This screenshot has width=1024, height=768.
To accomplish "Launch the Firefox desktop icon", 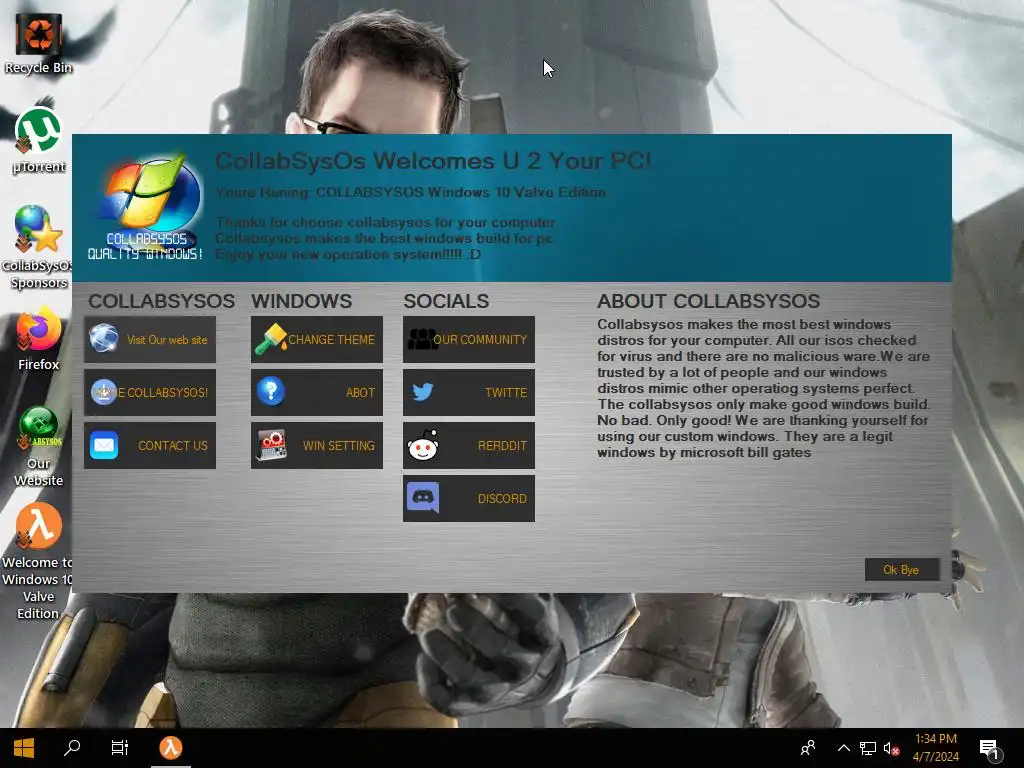I will click(x=39, y=340).
